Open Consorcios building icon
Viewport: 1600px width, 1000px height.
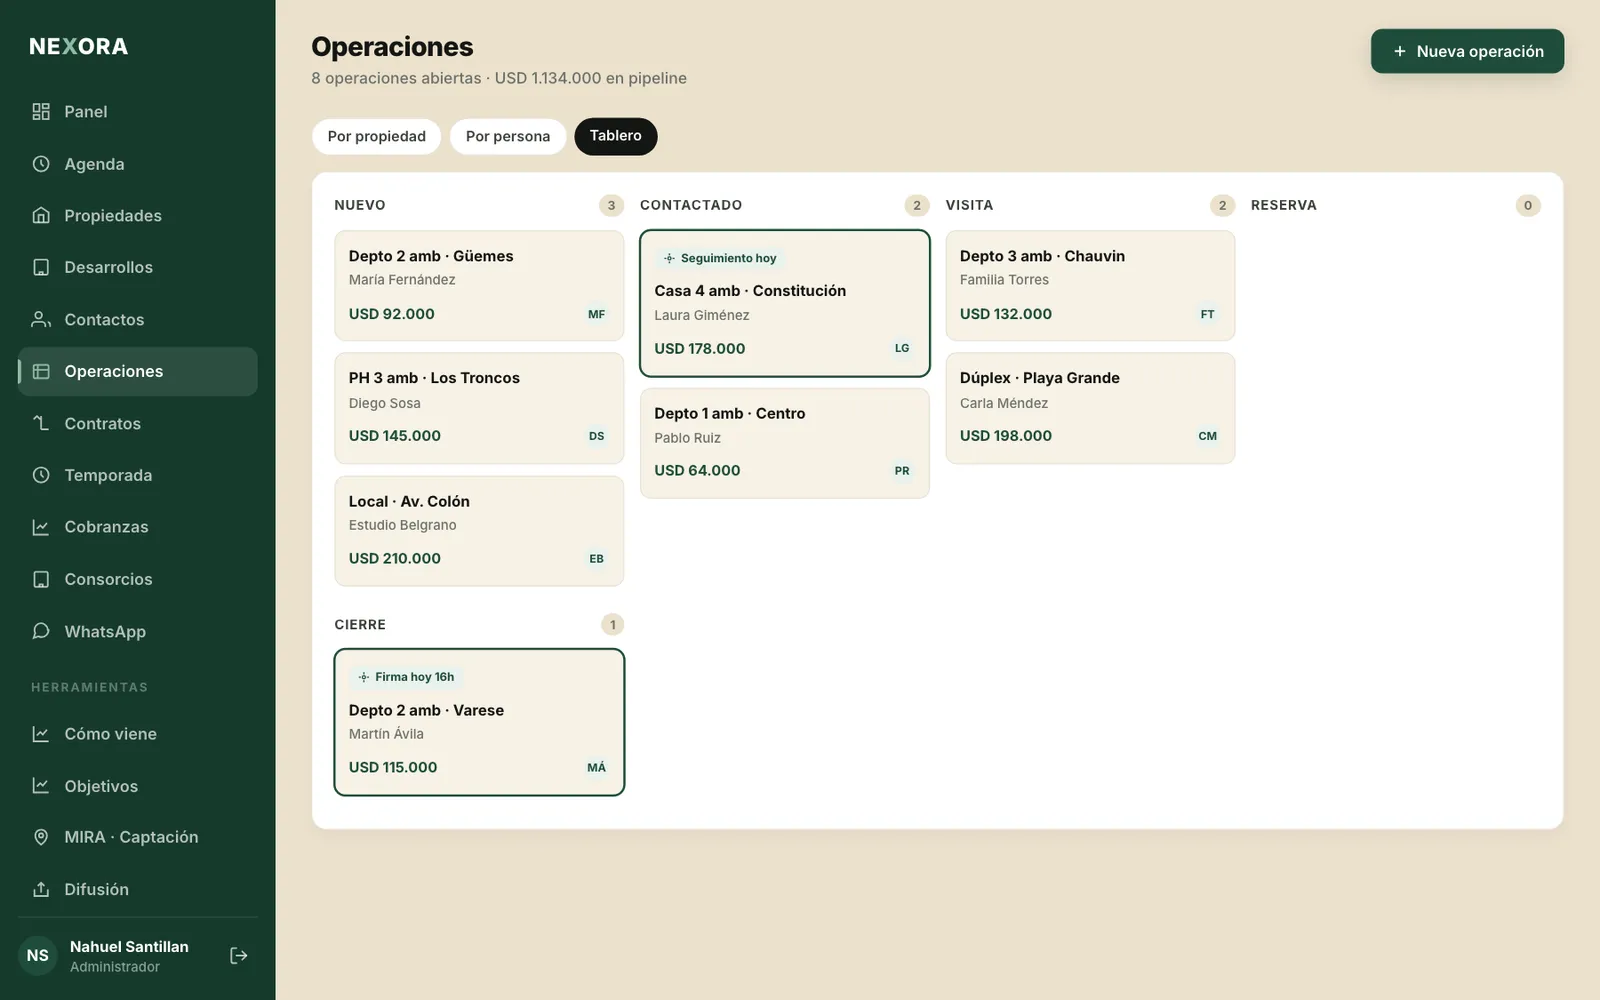tap(41, 580)
